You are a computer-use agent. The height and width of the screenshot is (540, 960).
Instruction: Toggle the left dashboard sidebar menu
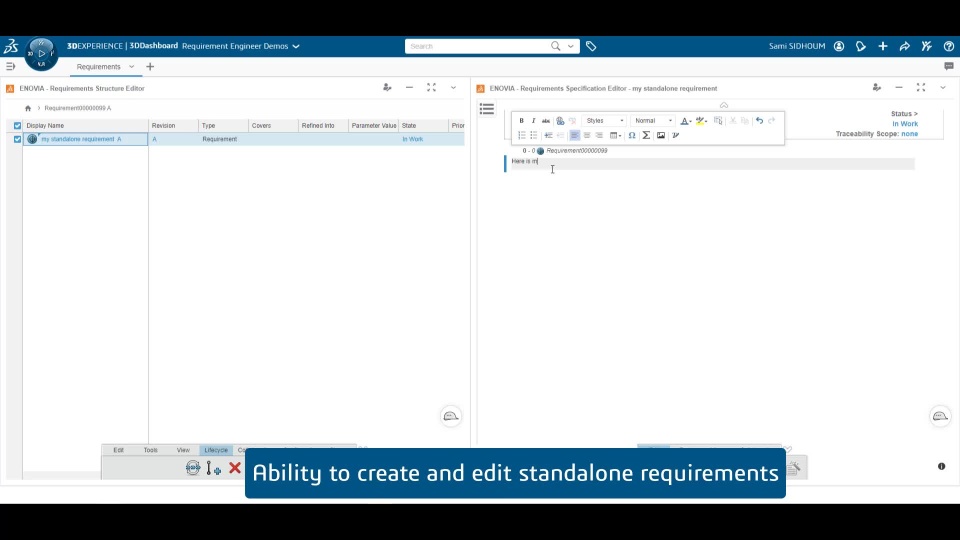tap(10, 66)
